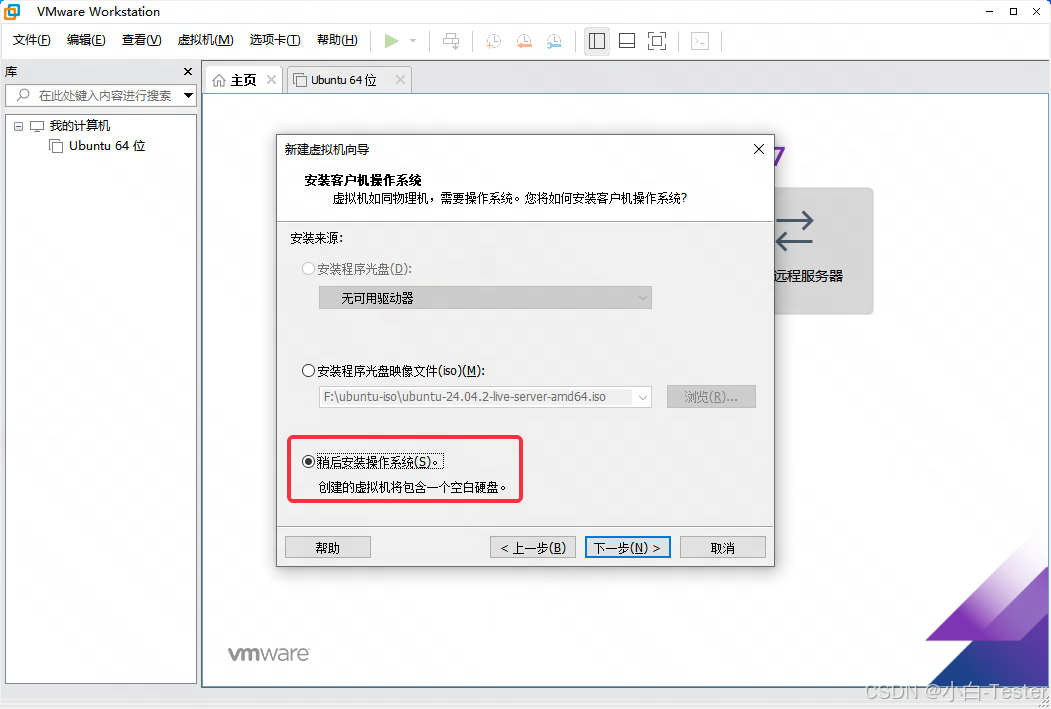Viewport: 1051px width, 709px height.
Task: Click the vmware logo on home page
Action: point(269,654)
